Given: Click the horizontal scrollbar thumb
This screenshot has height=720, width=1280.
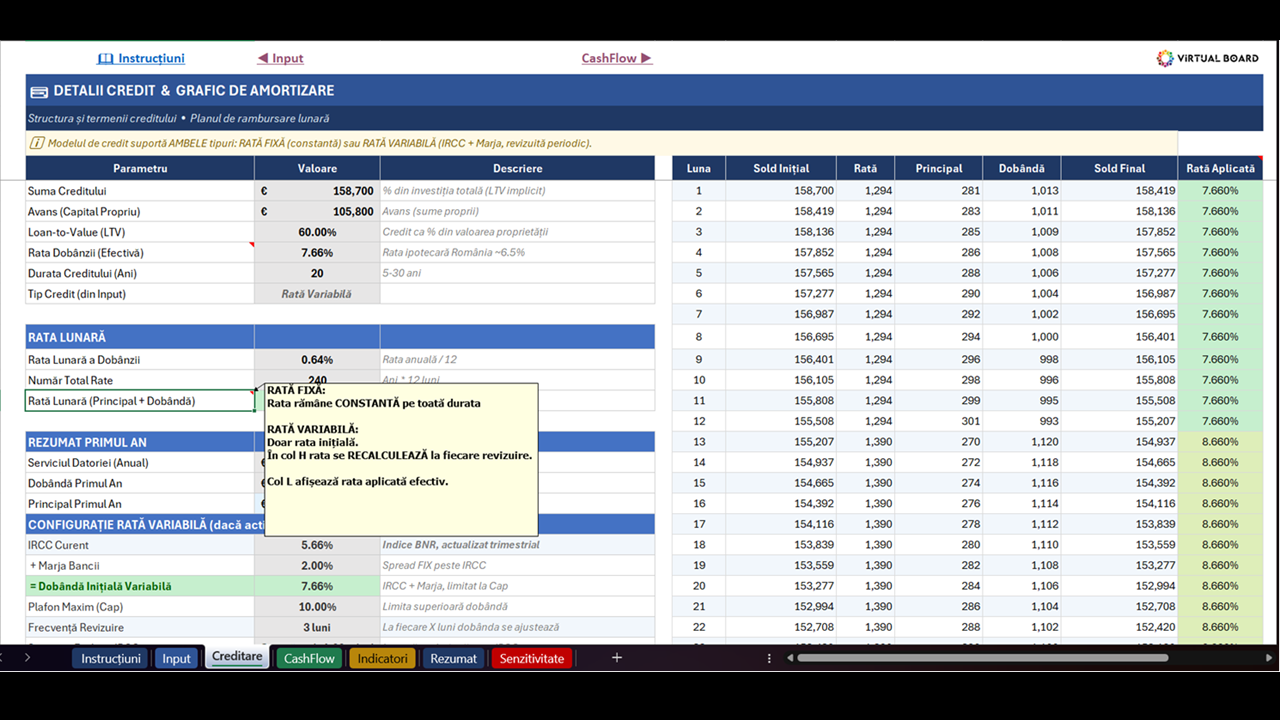Looking at the screenshot, I should point(983,658).
